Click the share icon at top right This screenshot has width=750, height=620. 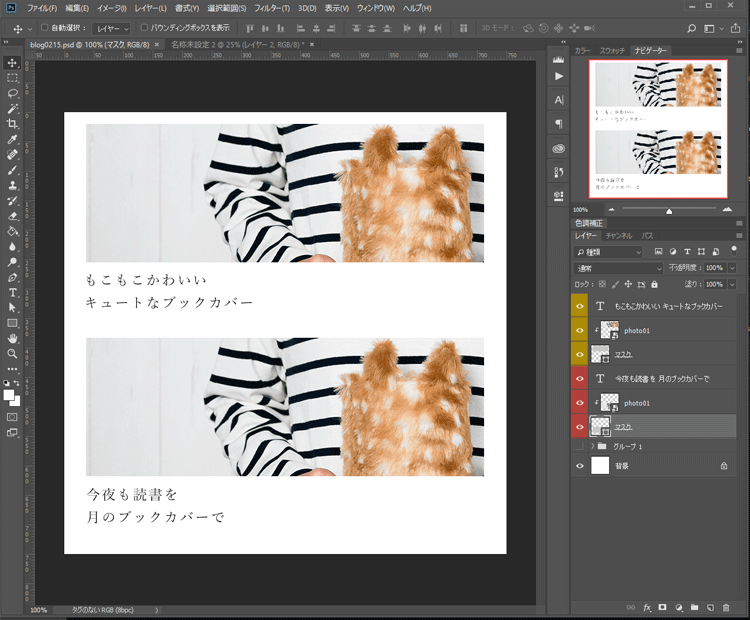(x=735, y=28)
